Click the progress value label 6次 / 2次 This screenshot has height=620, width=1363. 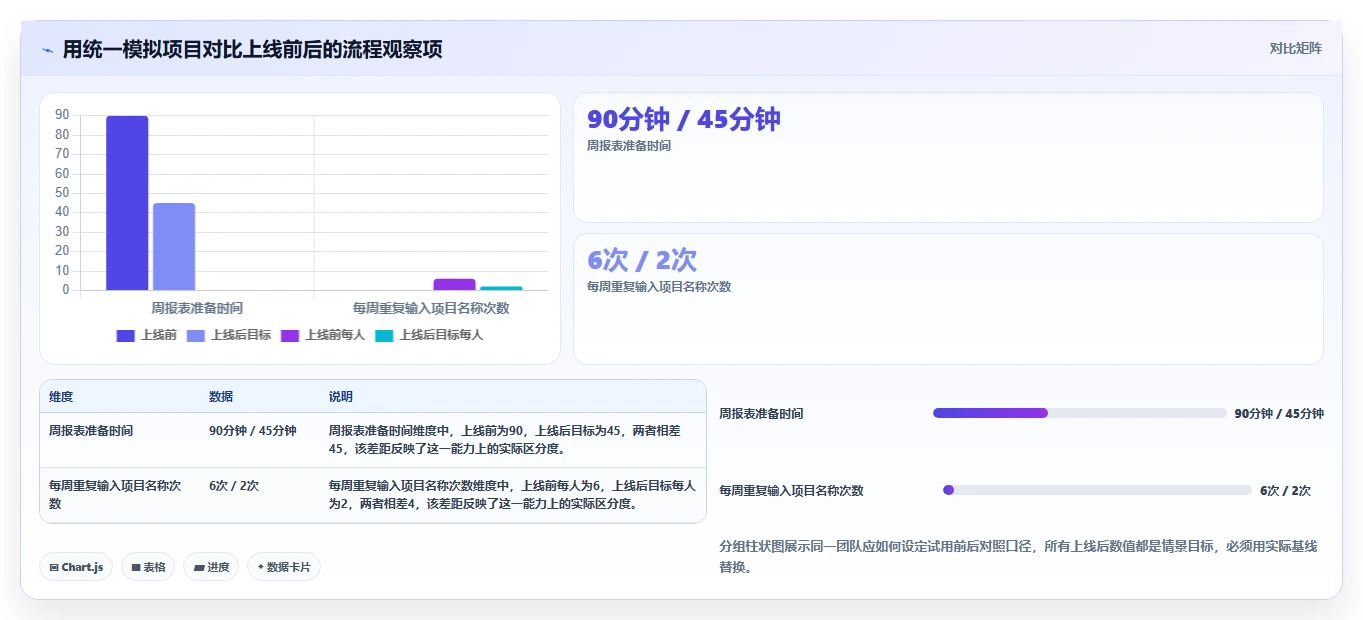(1285, 491)
